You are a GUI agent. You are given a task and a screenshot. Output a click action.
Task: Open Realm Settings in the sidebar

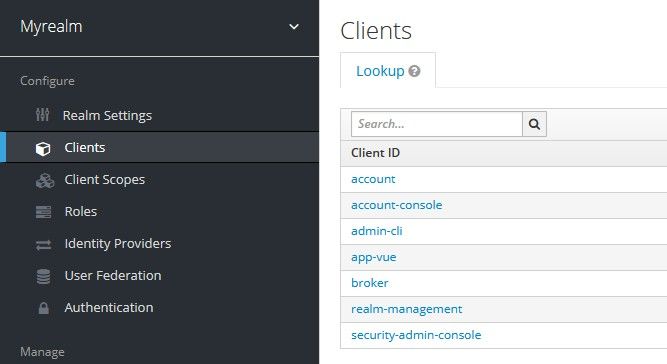(107, 115)
